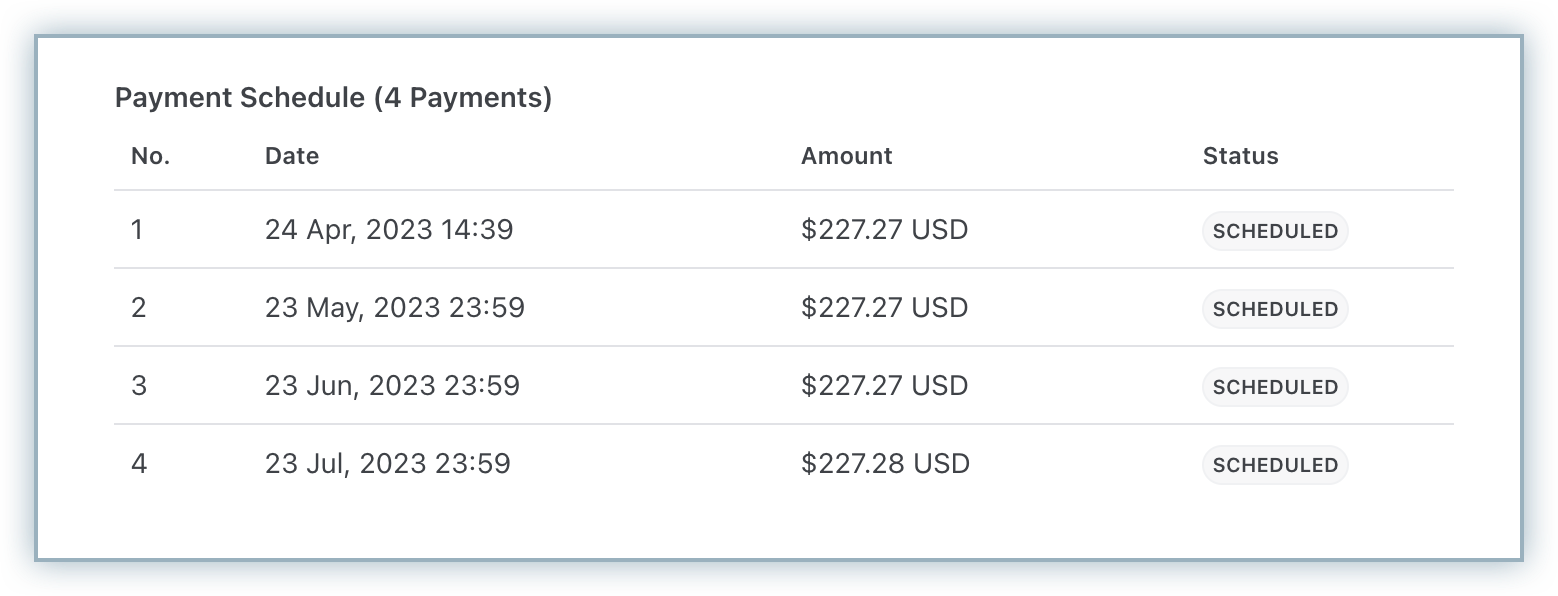Image resolution: width=1558 pixels, height=596 pixels.
Task: Select the Date column header
Action: pyautogui.click(x=292, y=156)
